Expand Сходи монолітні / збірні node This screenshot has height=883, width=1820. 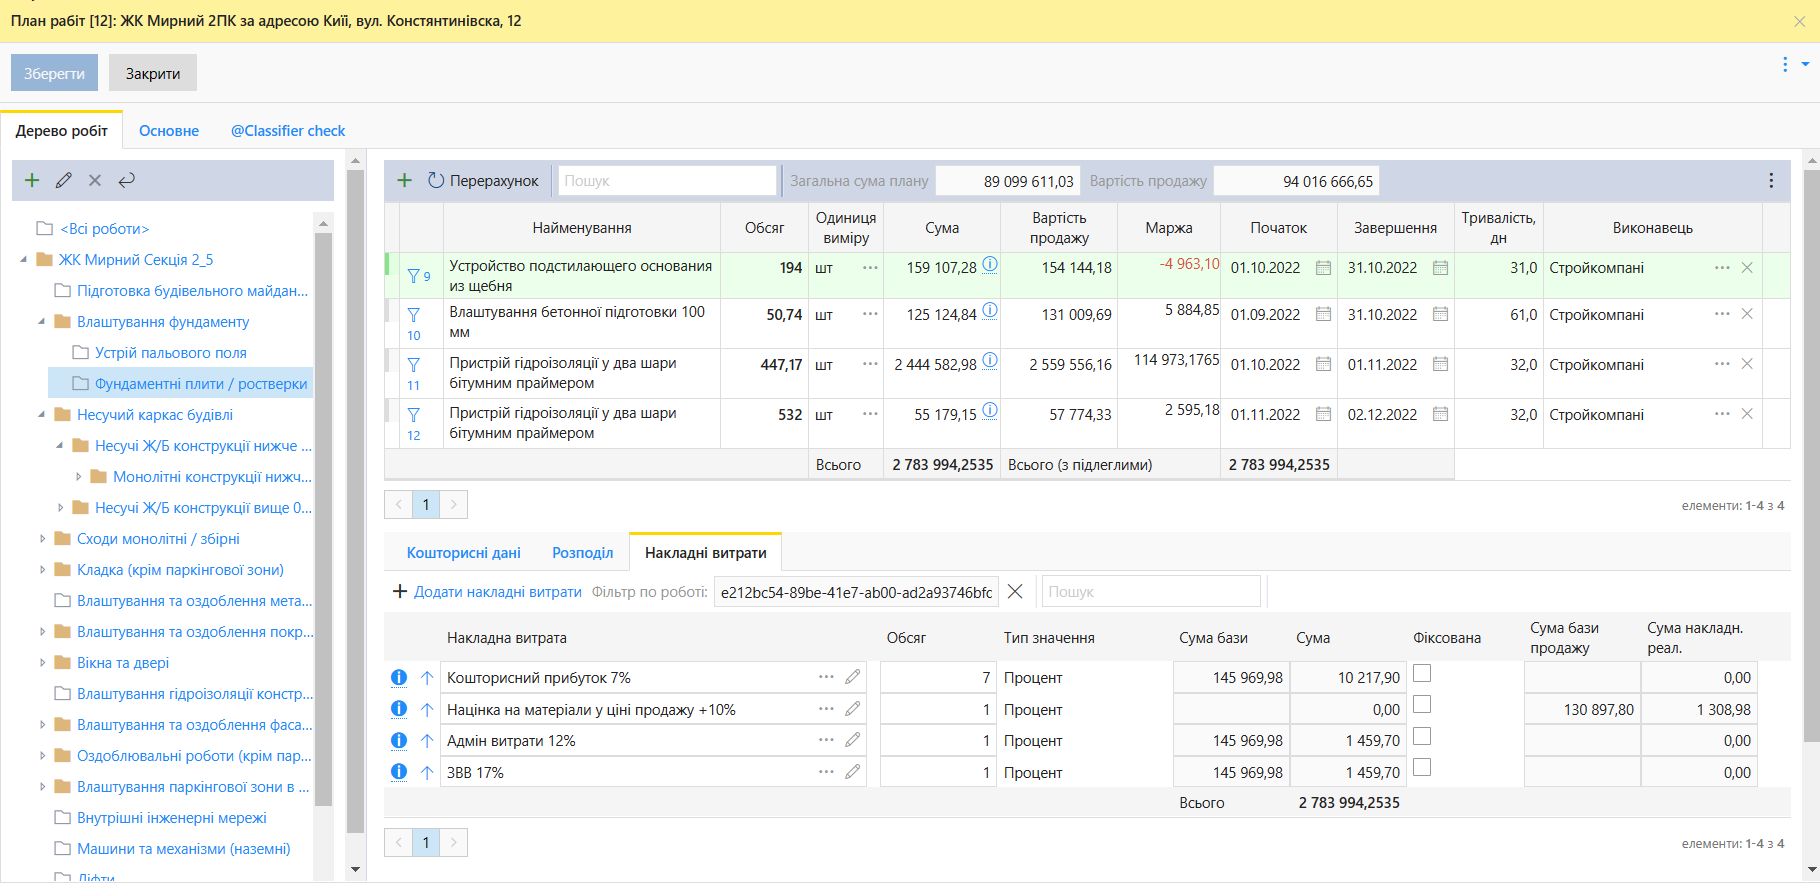coord(42,539)
